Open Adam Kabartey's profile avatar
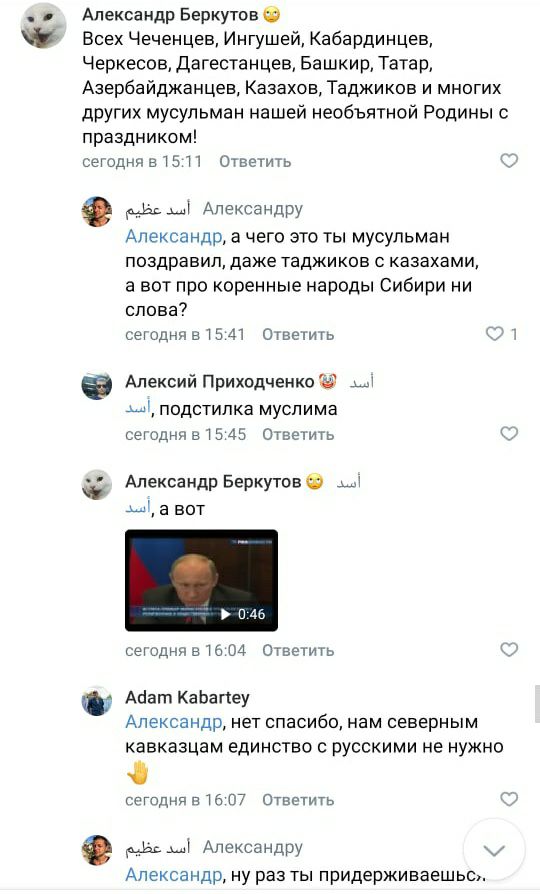This screenshot has width=540, height=894. pos(96,701)
